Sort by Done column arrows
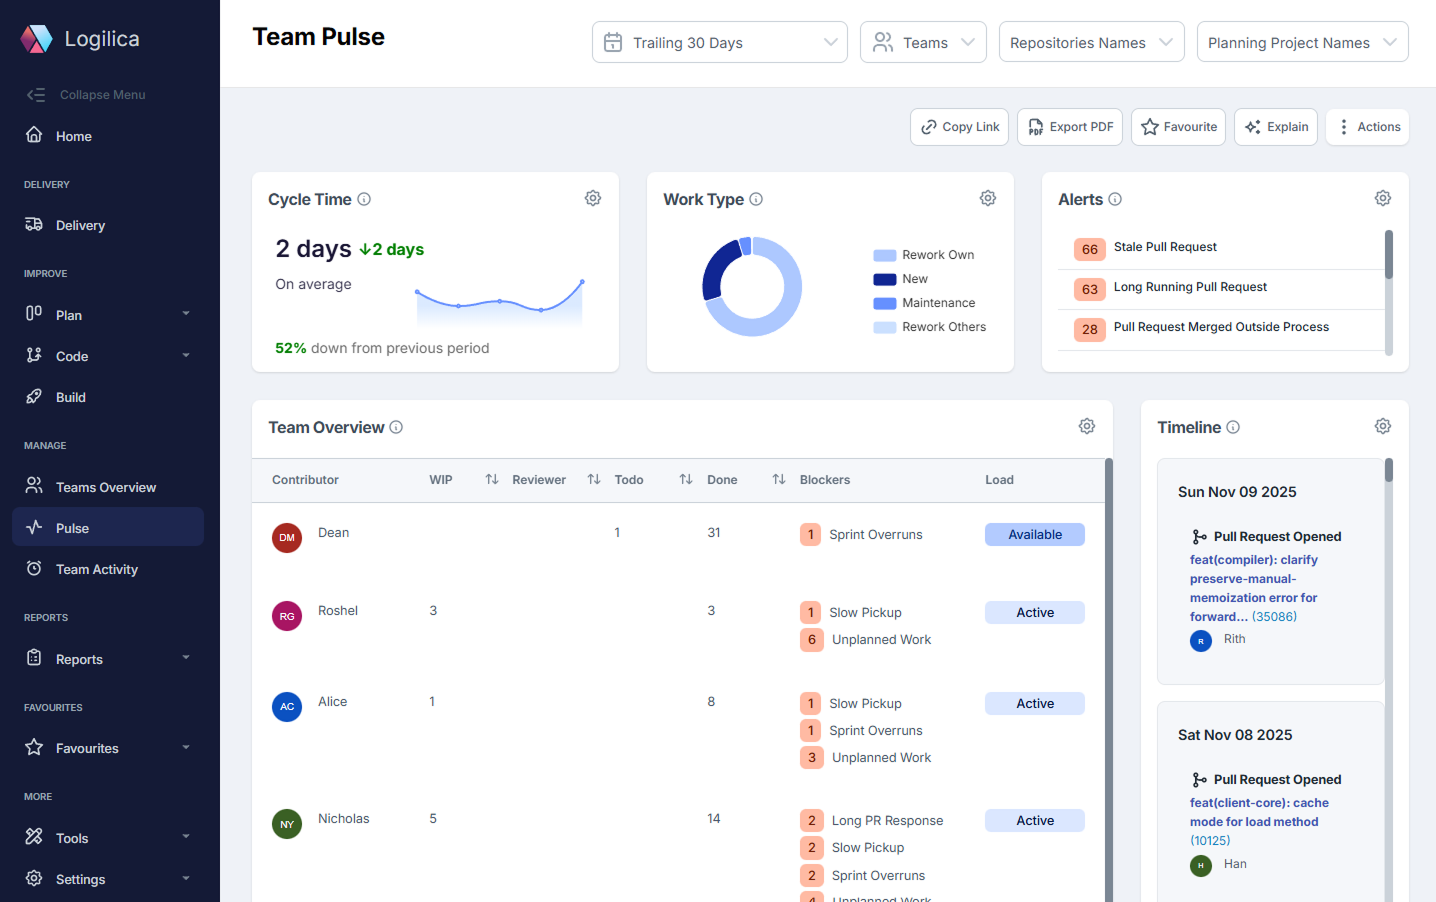Screen dimensions: 1436x902 (779, 480)
